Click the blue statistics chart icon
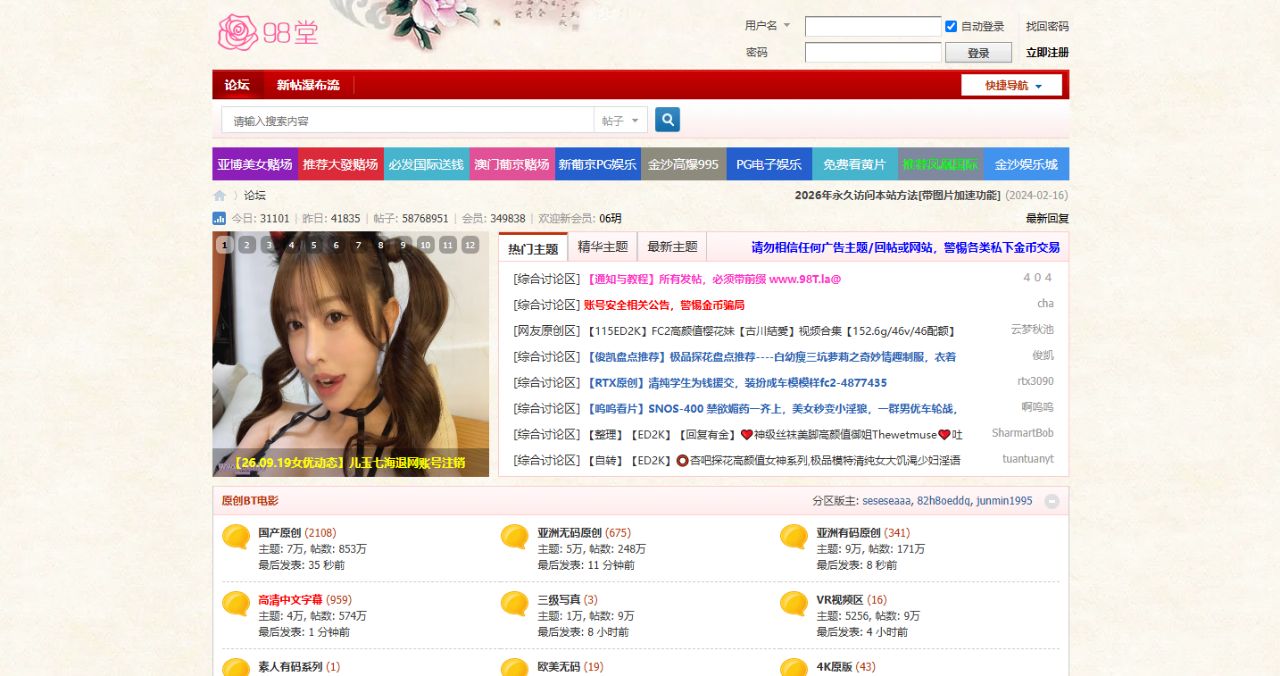 click(219, 218)
